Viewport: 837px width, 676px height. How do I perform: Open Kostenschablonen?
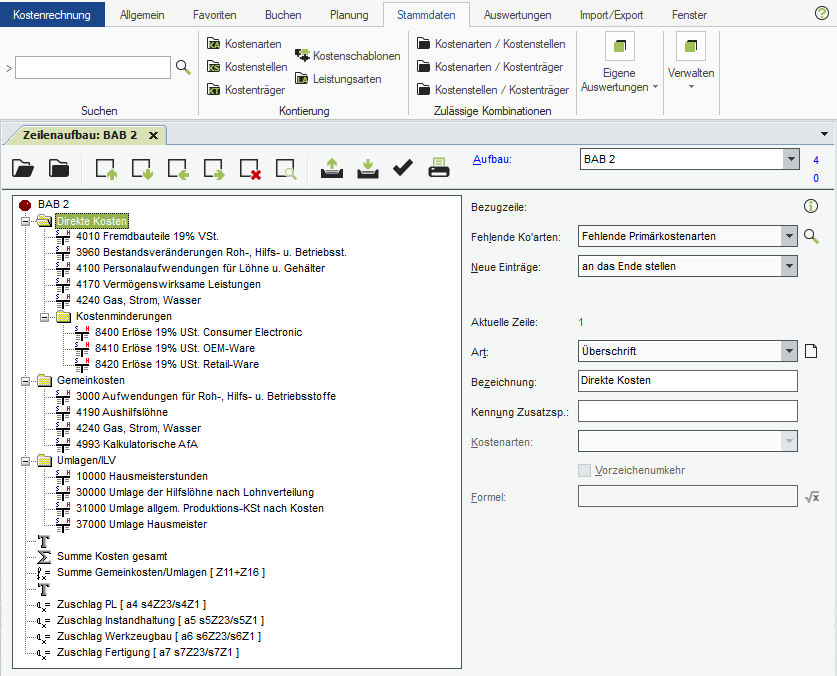[x=348, y=56]
